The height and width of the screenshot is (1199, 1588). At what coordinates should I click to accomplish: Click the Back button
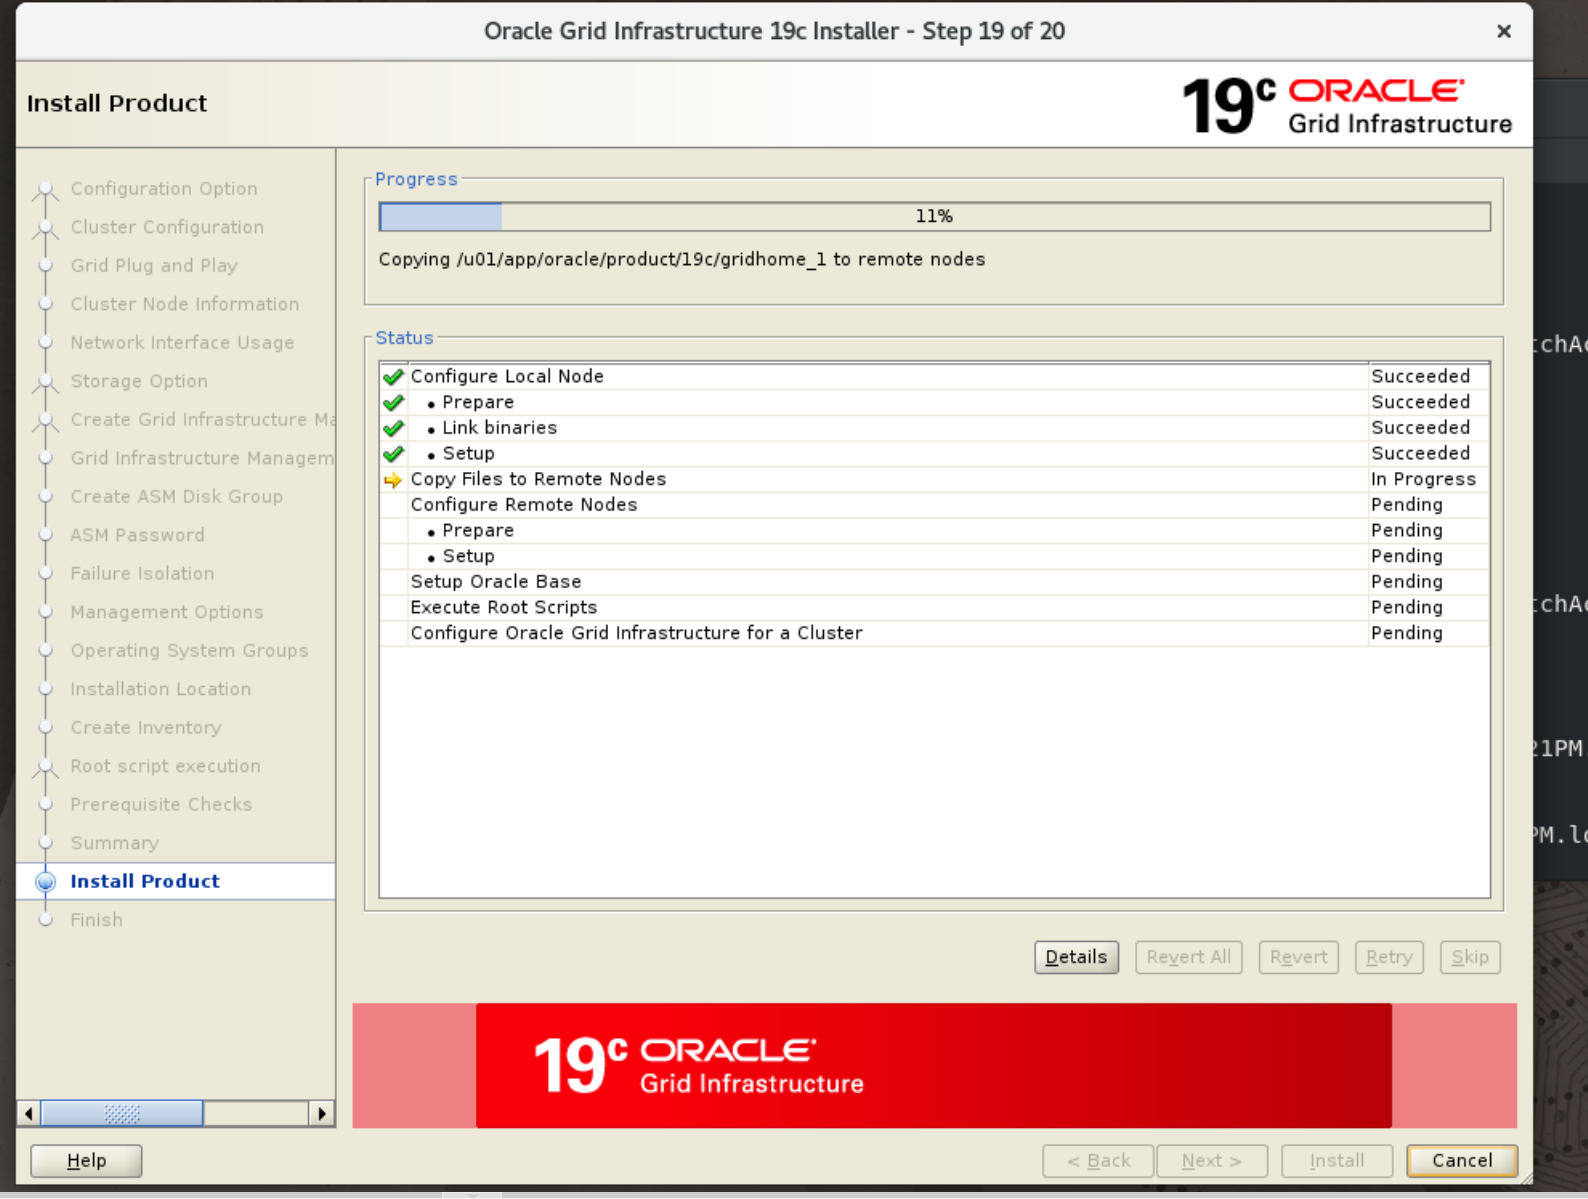coord(1098,1161)
